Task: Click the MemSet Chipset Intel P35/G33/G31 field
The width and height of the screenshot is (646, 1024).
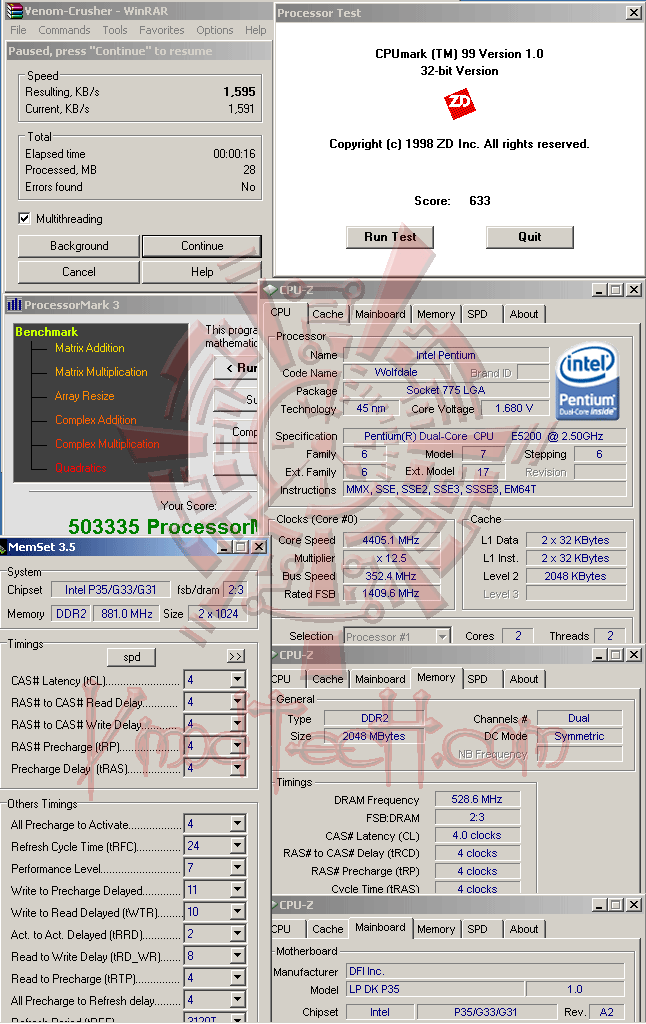Action: pos(110,590)
